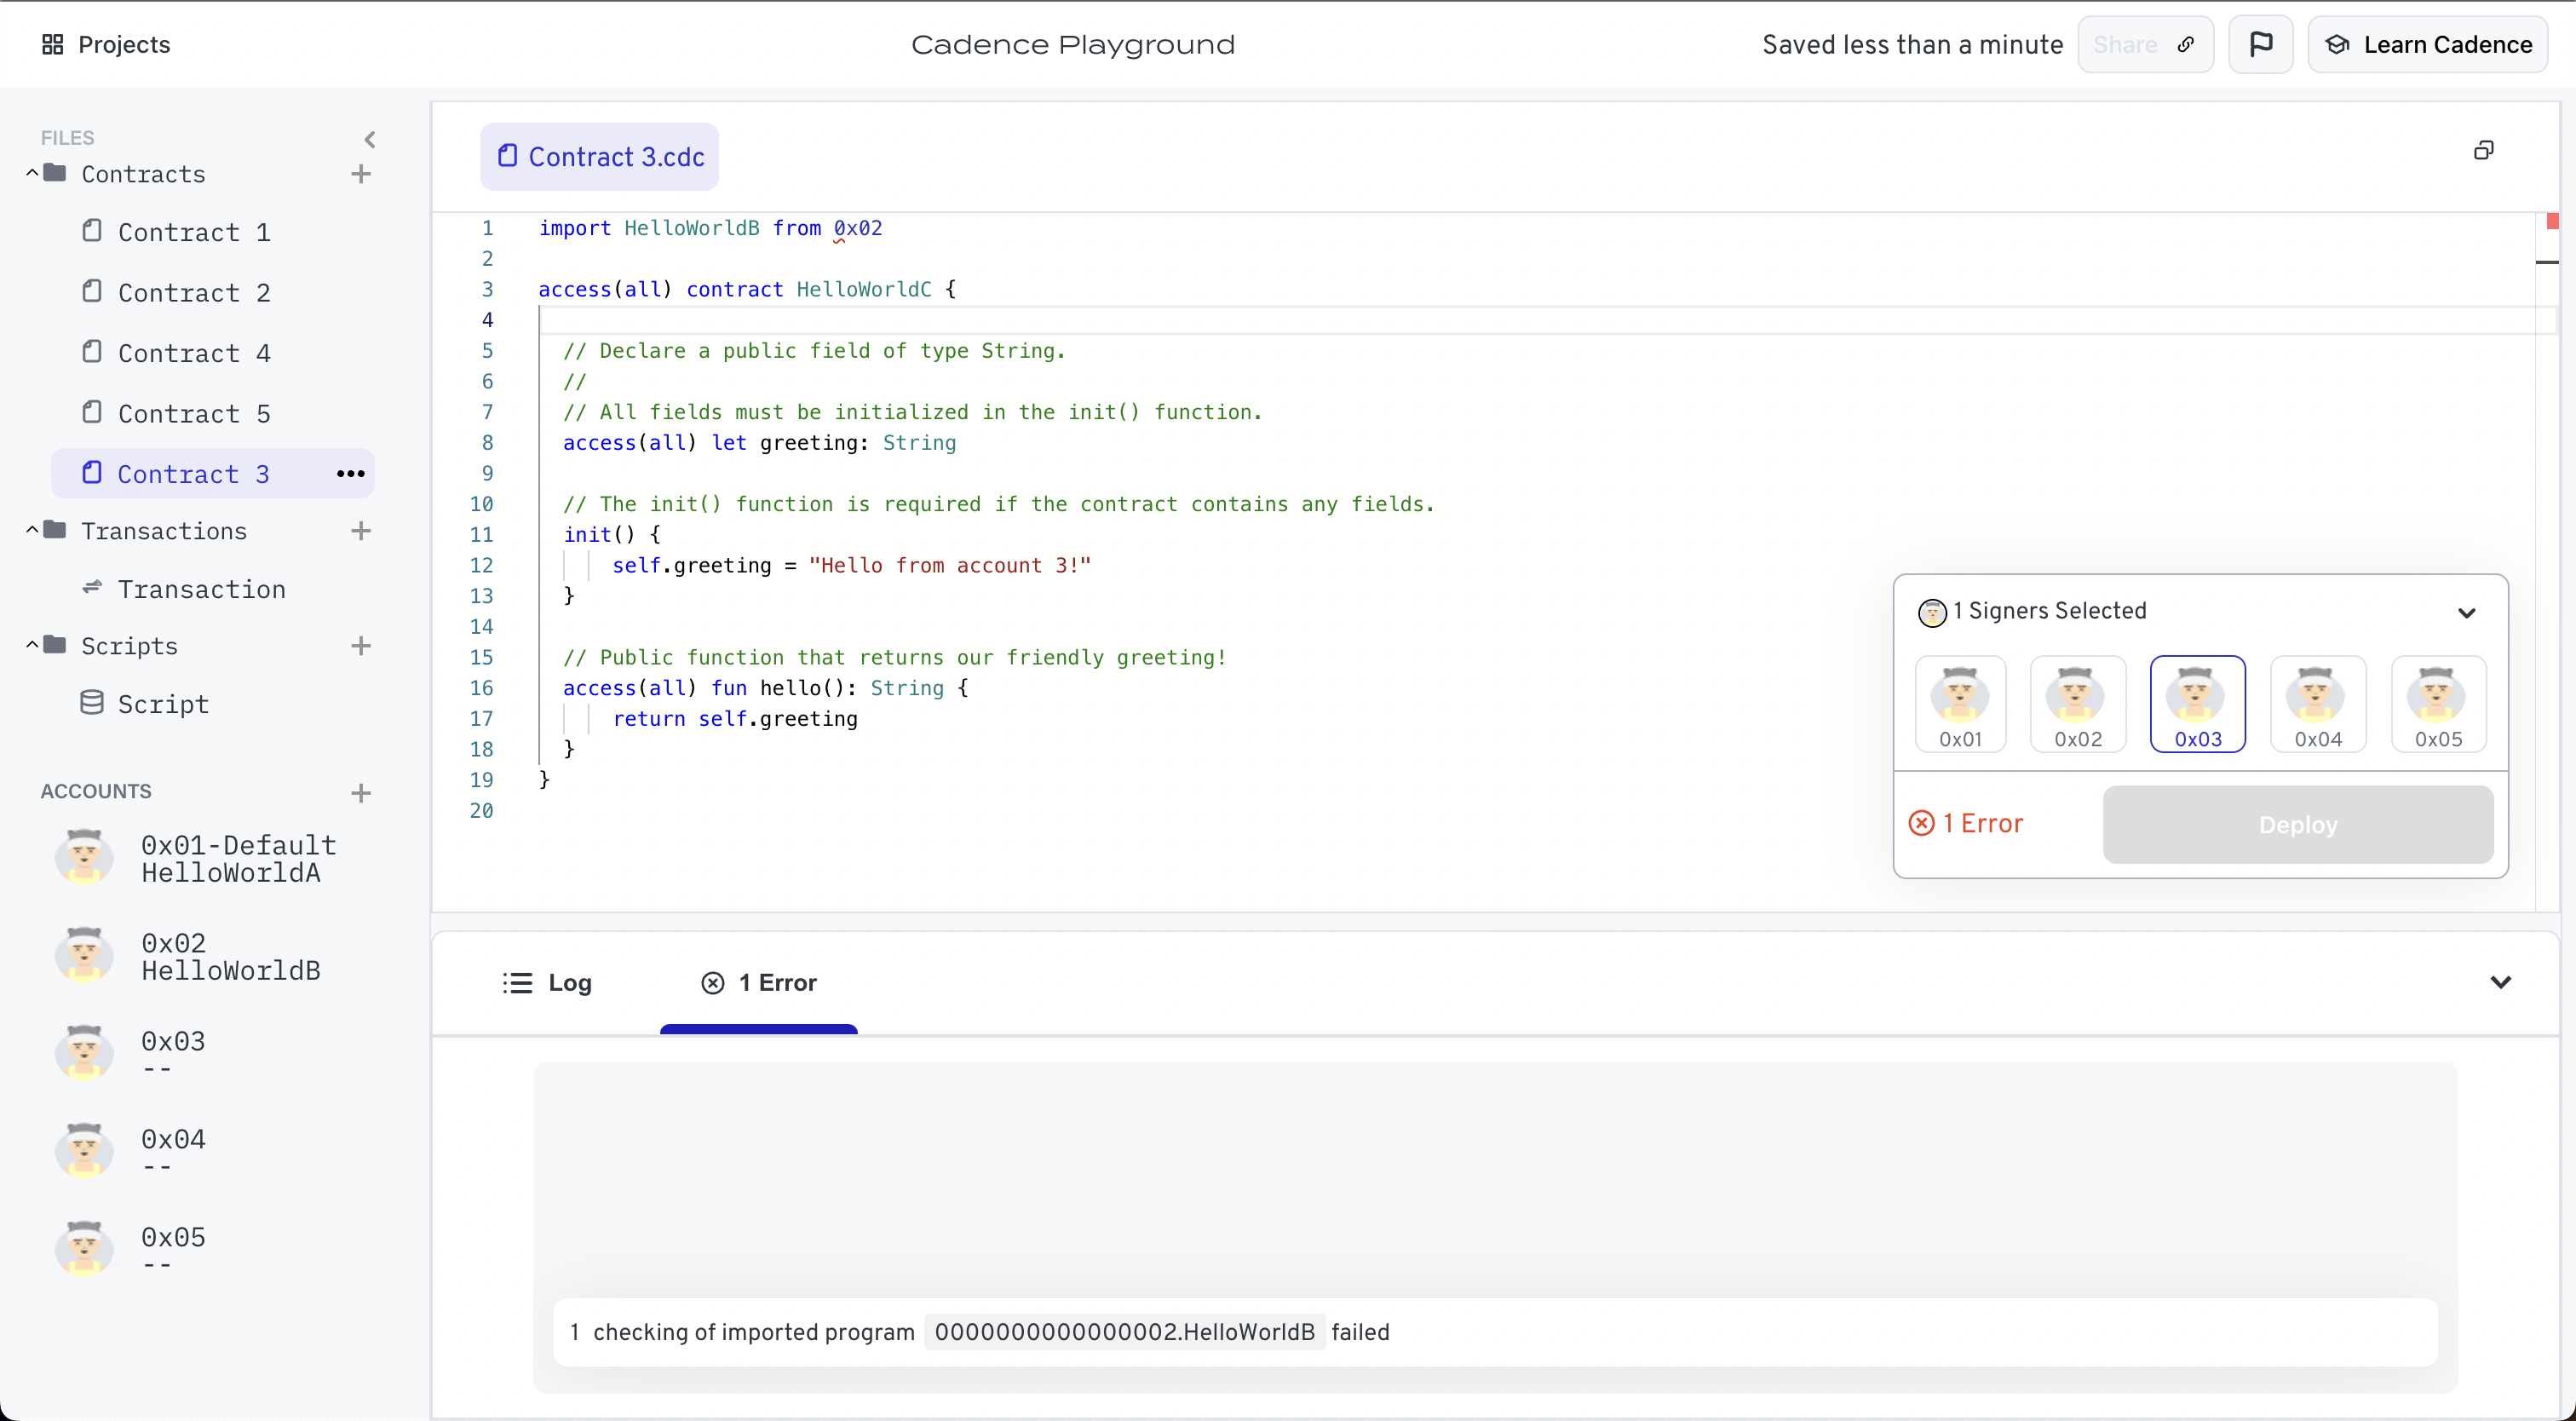Click the Contract 3.cdc editor tab
Viewport: 2576px width, 1421px height.
click(x=600, y=157)
